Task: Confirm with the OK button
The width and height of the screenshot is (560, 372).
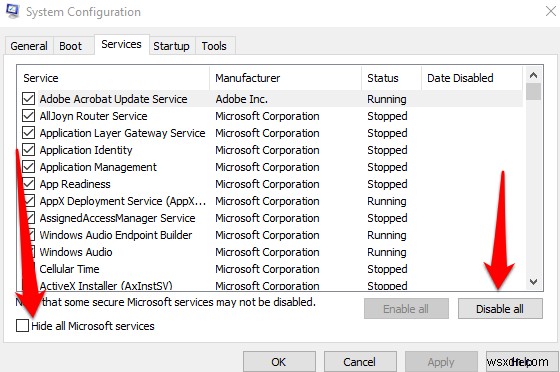Action: click(279, 362)
